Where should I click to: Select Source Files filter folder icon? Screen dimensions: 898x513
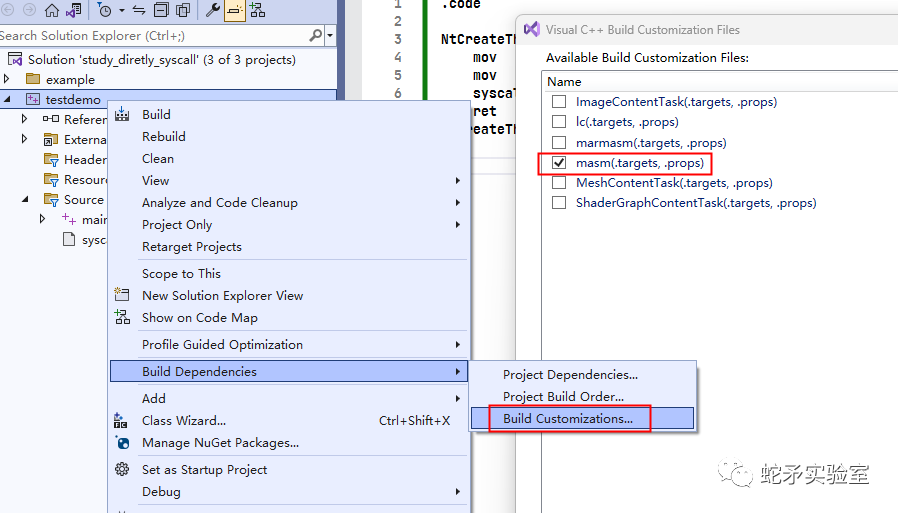[x=51, y=200]
